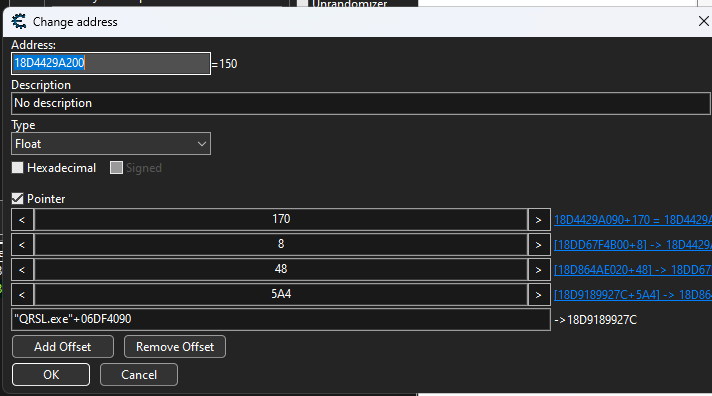The height and width of the screenshot is (396, 712).
Task: Open the 18D4429A090+170 pointer link
Action: (x=633, y=220)
